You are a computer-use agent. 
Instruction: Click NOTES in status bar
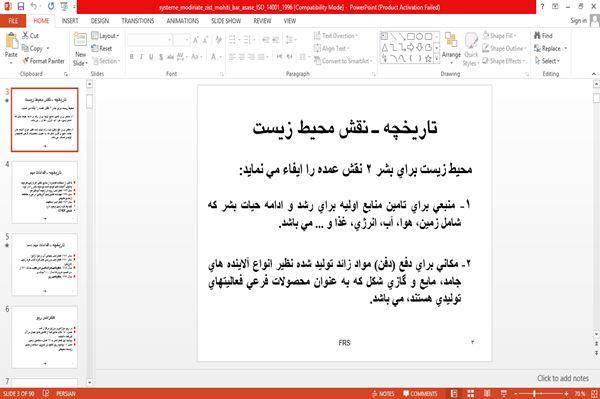tap(383, 394)
